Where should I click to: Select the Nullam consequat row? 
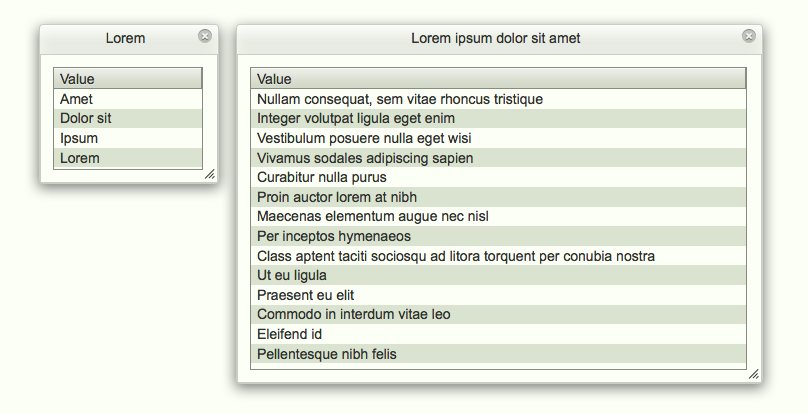498,99
